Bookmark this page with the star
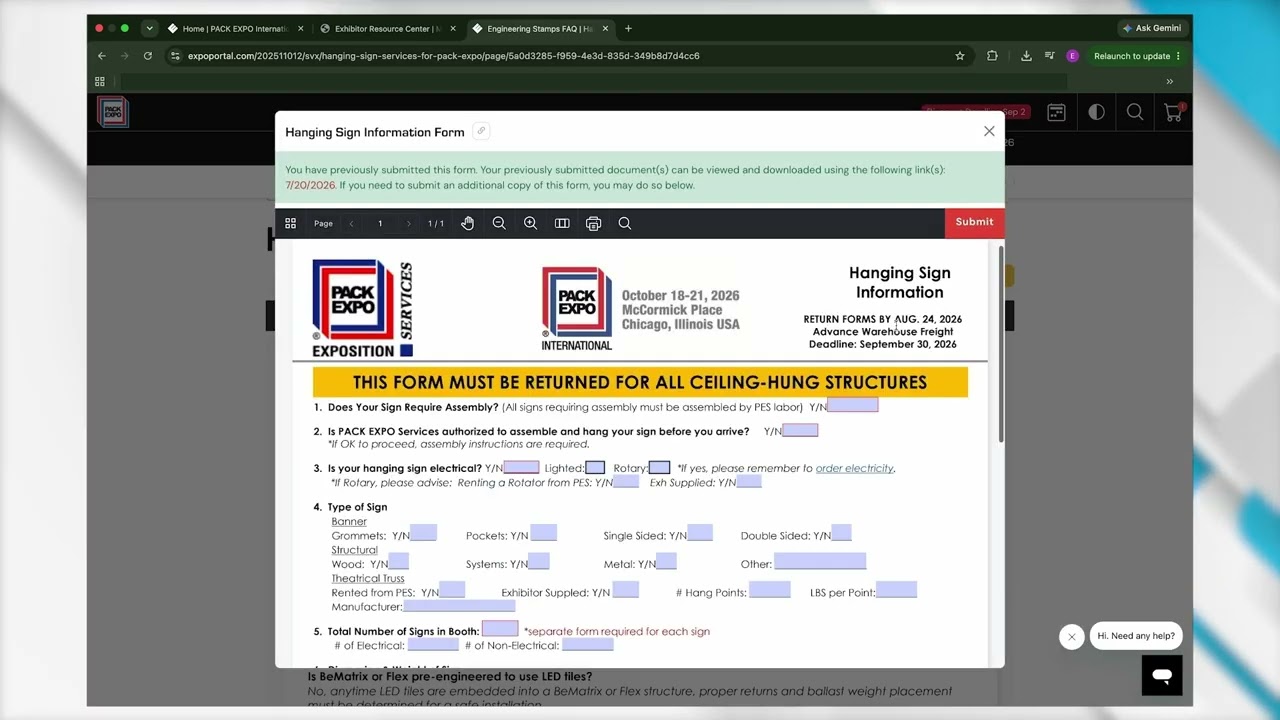The height and width of the screenshot is (720, 1280). coord(960,56)
